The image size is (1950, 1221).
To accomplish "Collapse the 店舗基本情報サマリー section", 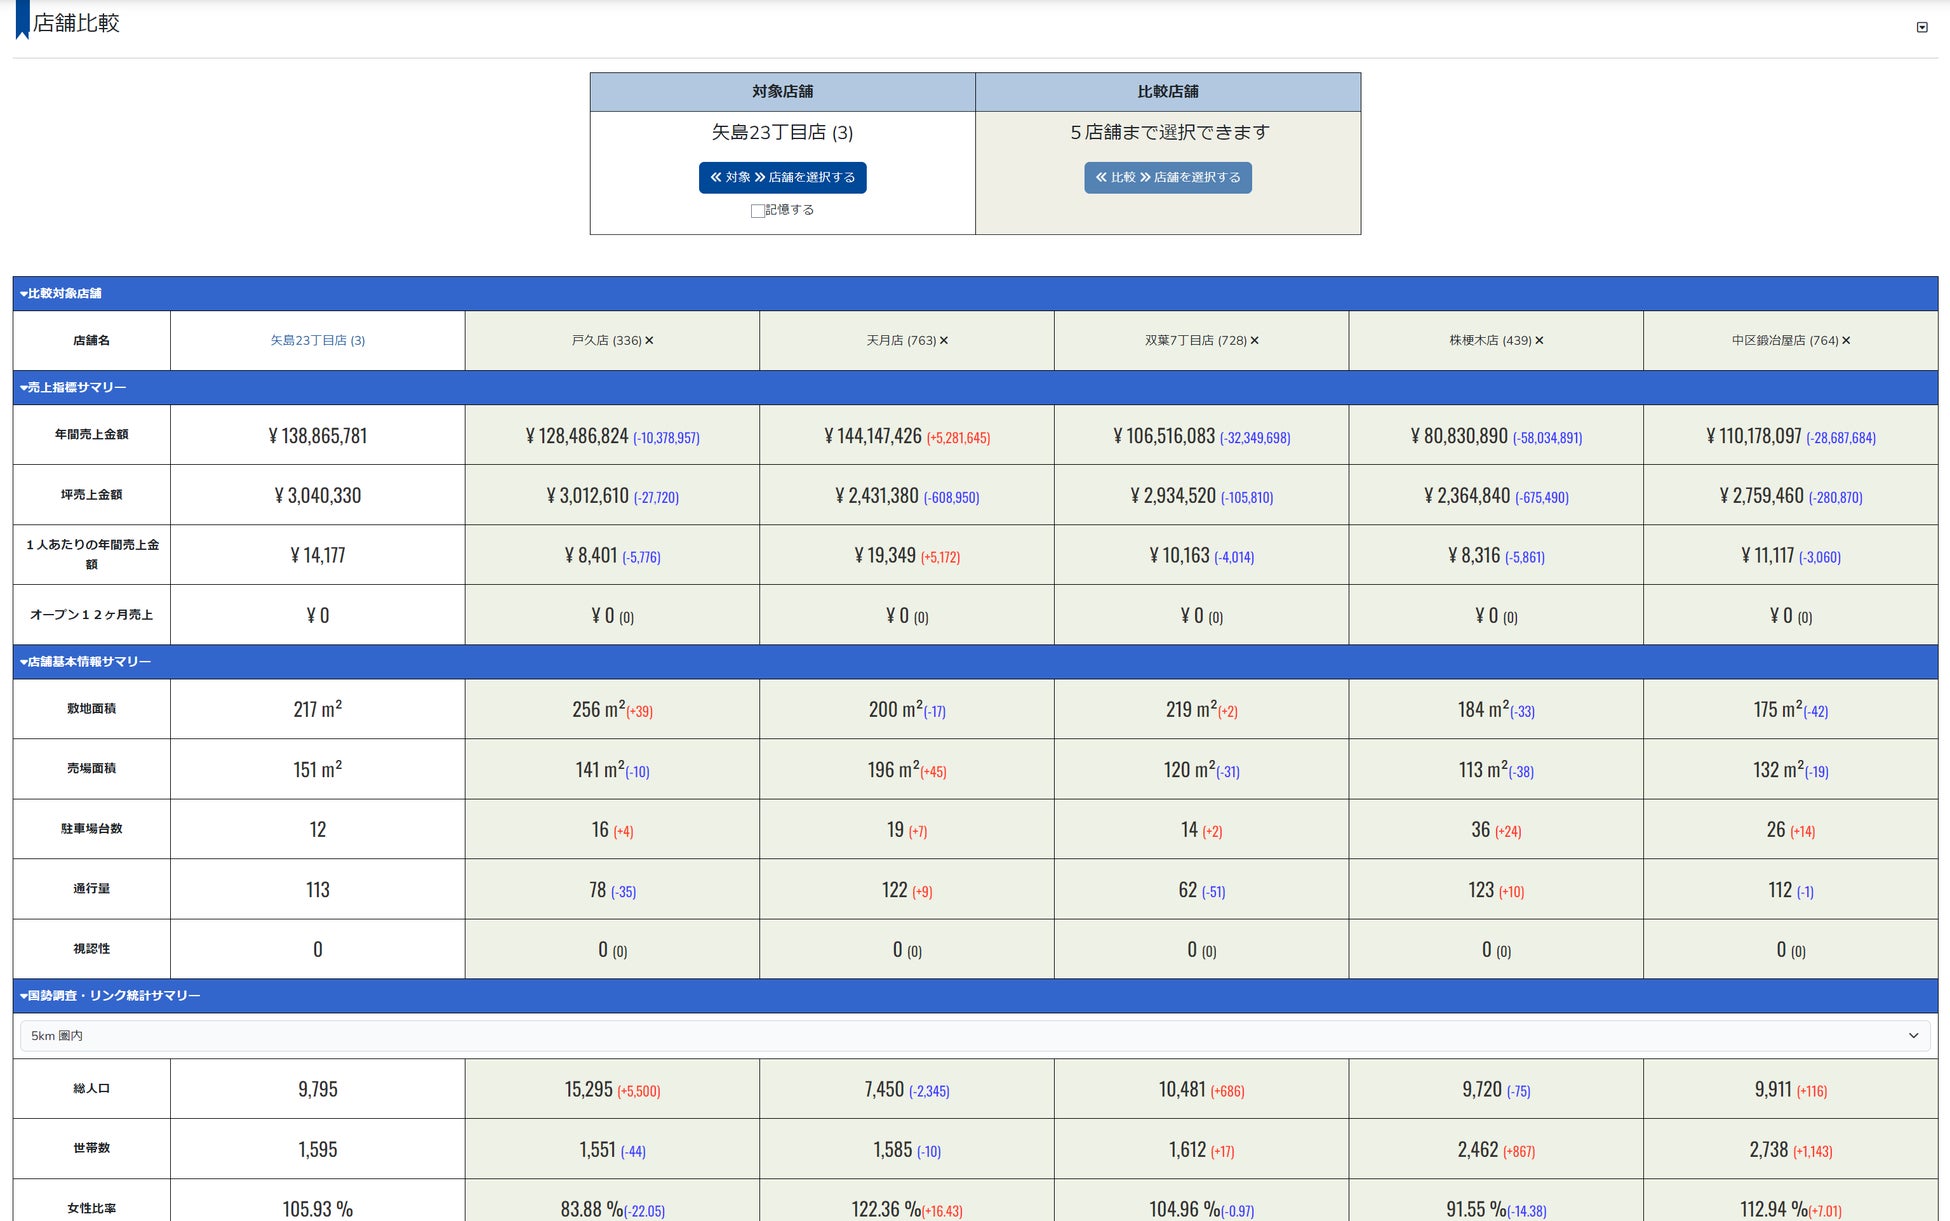I will click(x=85, y=662).
